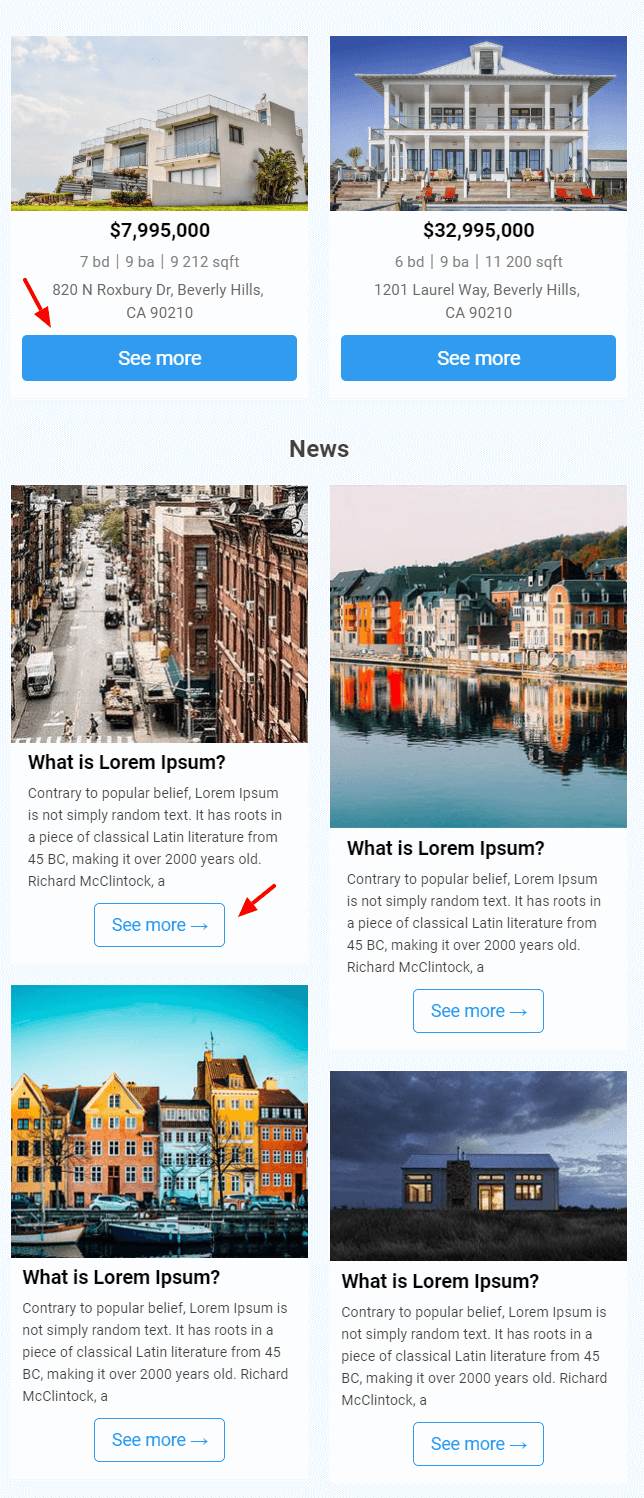Click the article title below the street photo

127,763
